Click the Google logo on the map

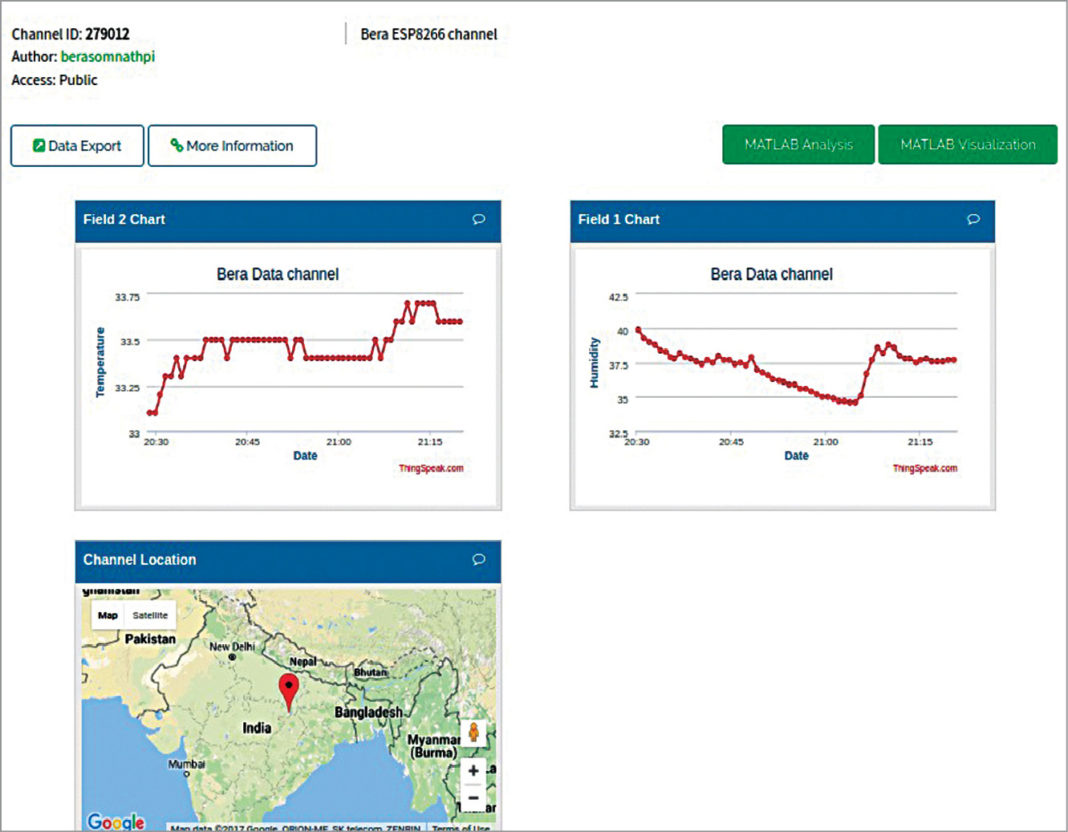point(116,821)
